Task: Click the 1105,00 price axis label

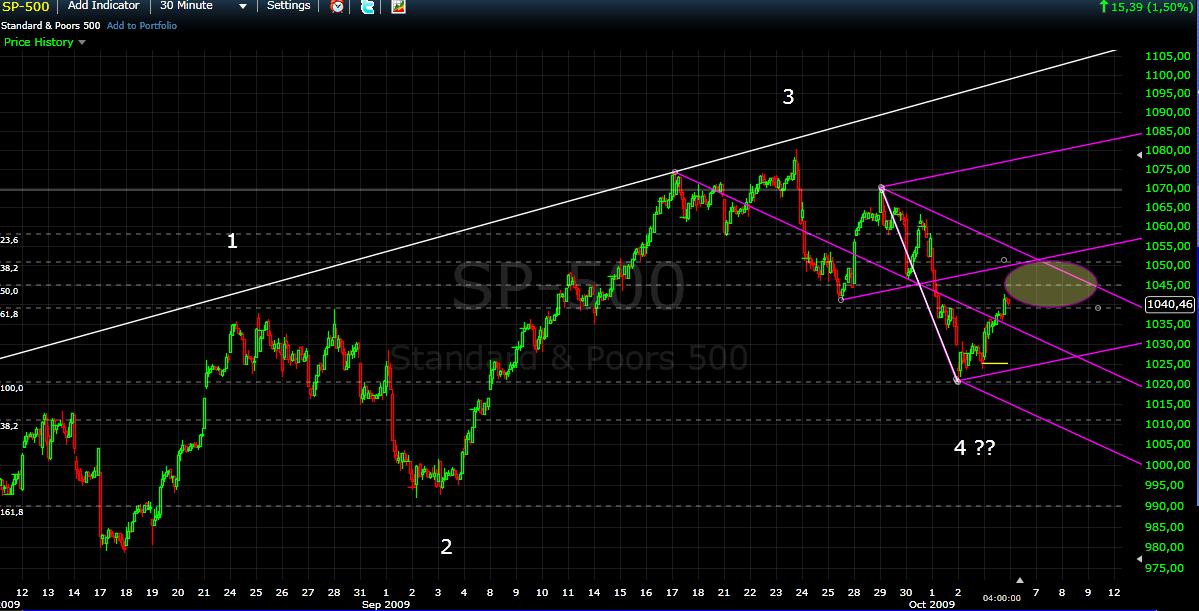Action: pos(1168,56)
